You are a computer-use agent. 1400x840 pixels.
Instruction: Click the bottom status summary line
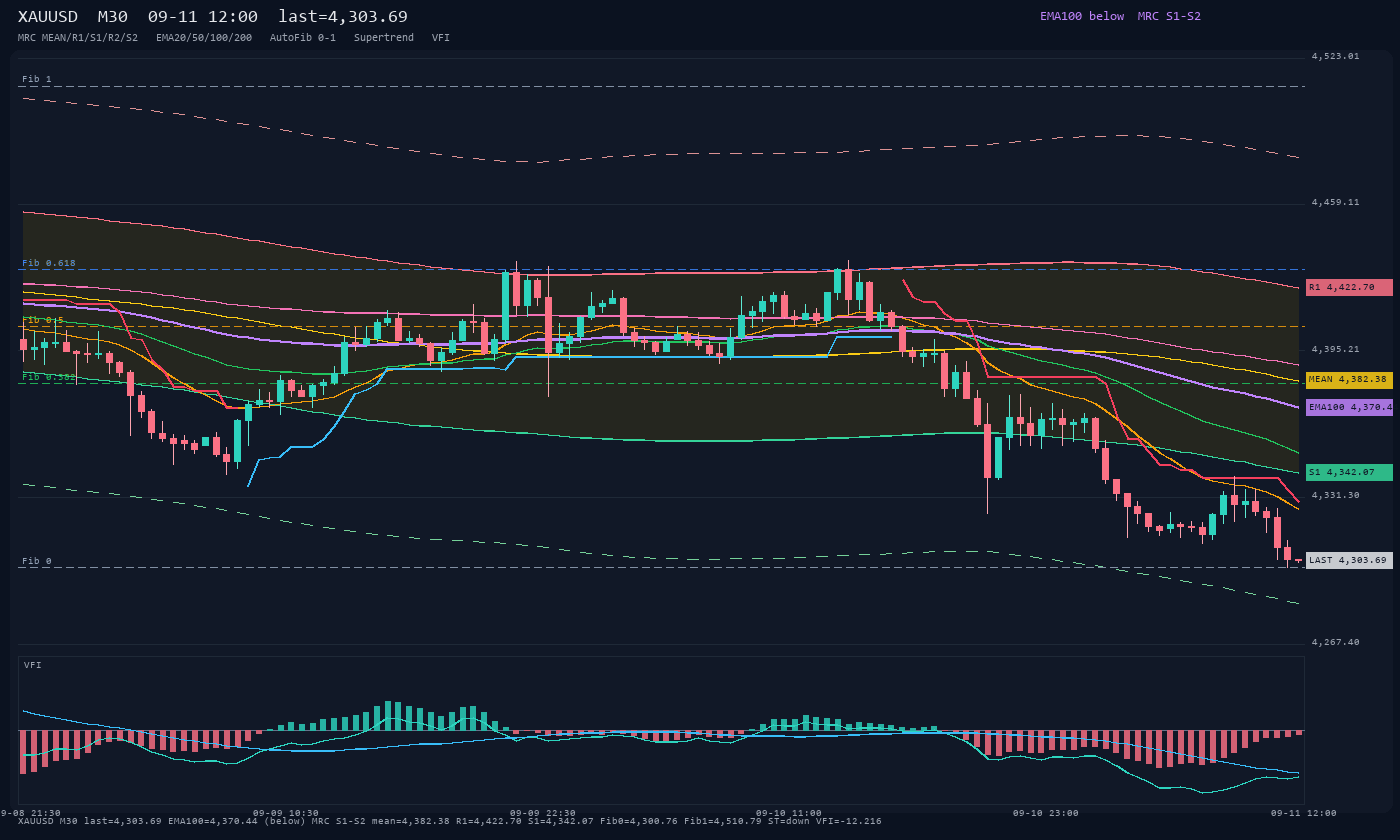click(450, 821)
